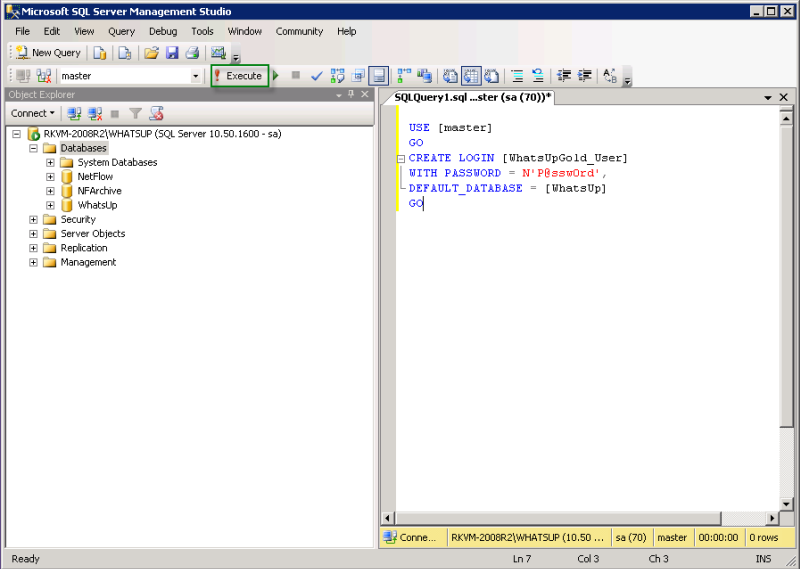Collapse the RKVM-2008R2\WHATSUP server node

point(17,134)
